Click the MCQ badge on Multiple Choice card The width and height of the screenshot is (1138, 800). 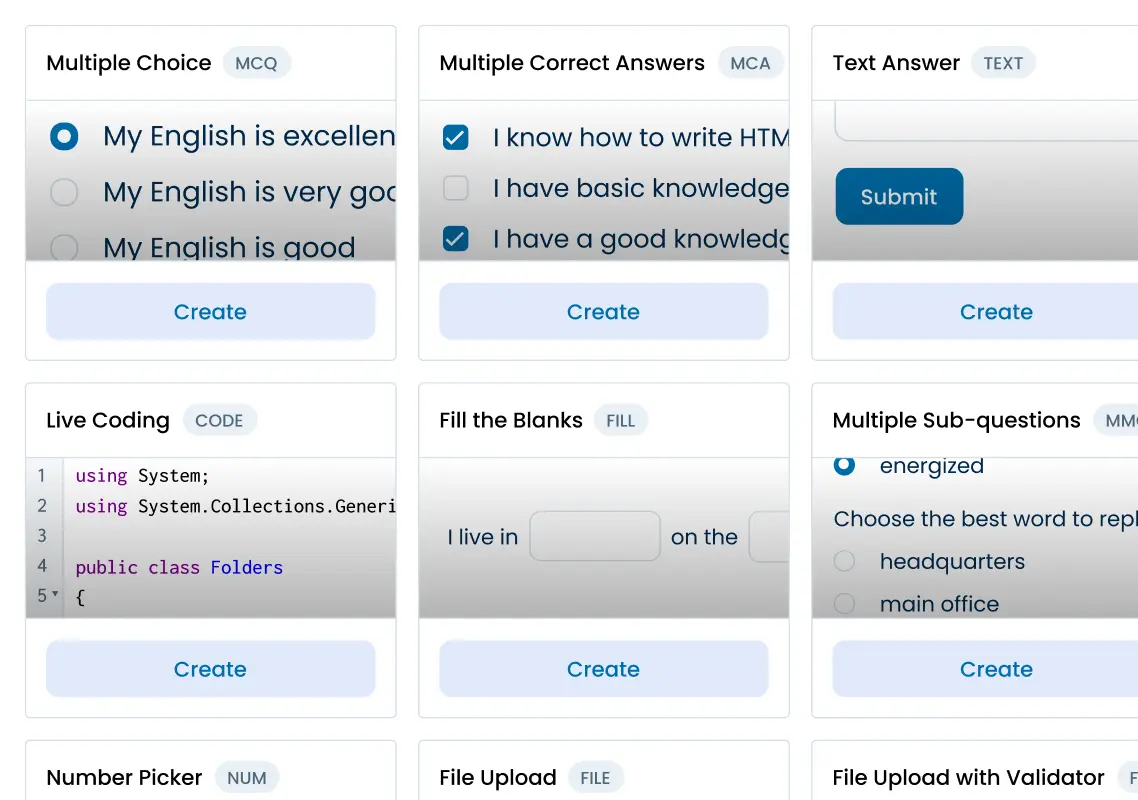click(257, 63)
